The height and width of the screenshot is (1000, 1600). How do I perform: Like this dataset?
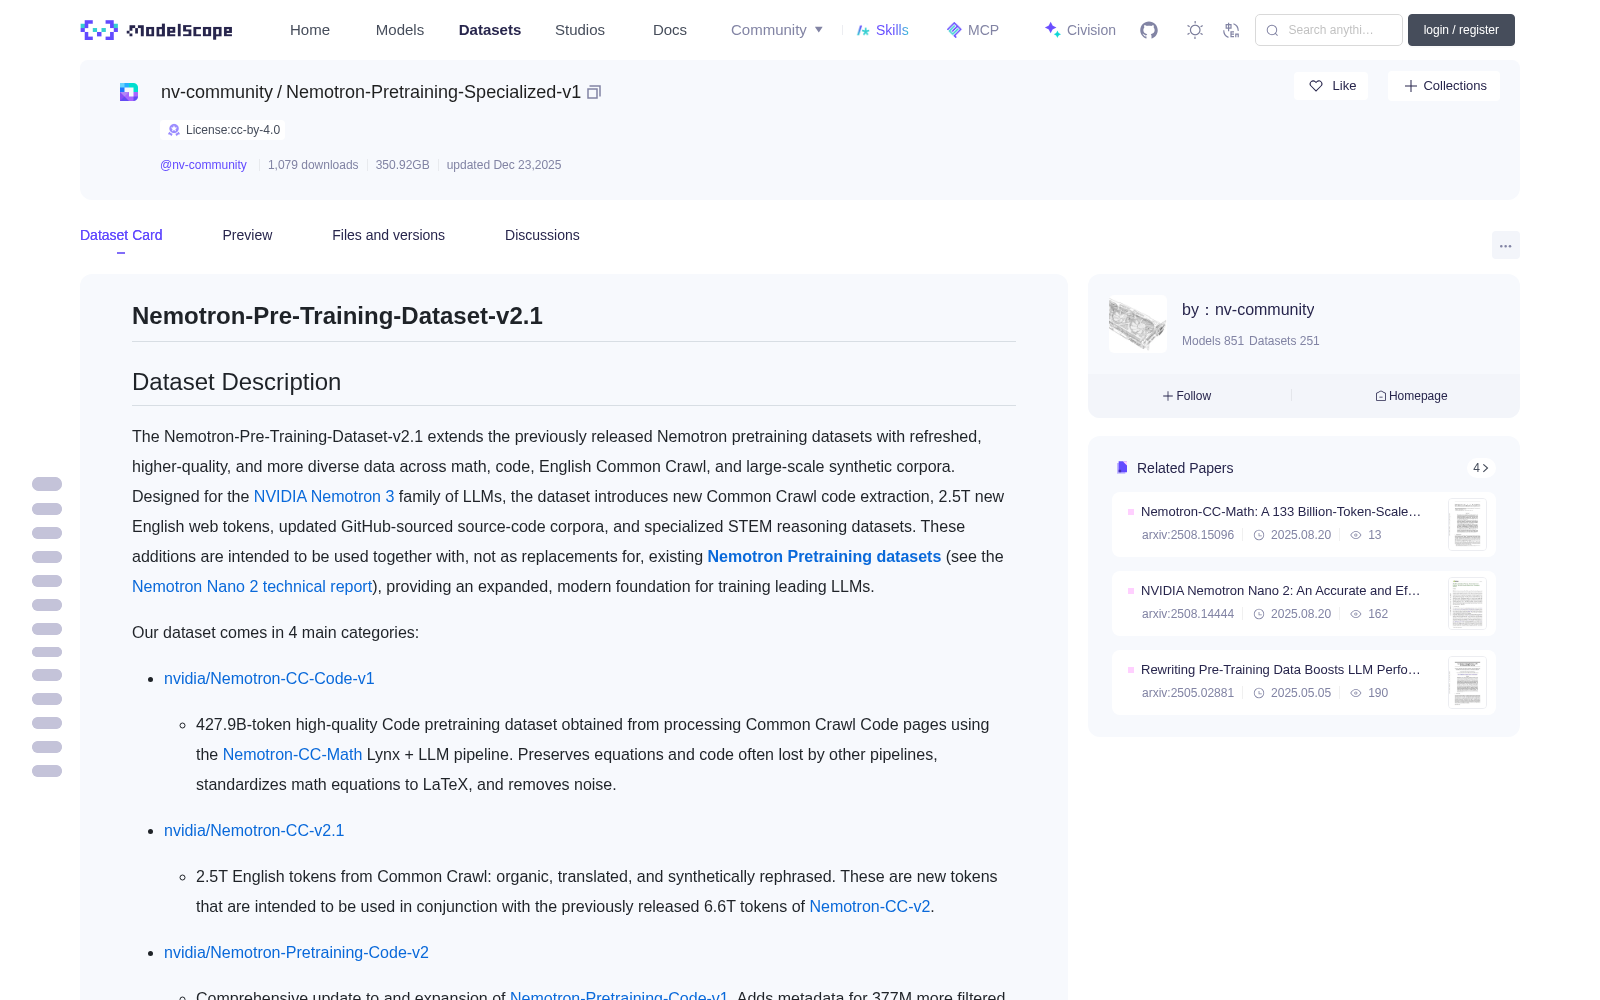pos(1331,86)
